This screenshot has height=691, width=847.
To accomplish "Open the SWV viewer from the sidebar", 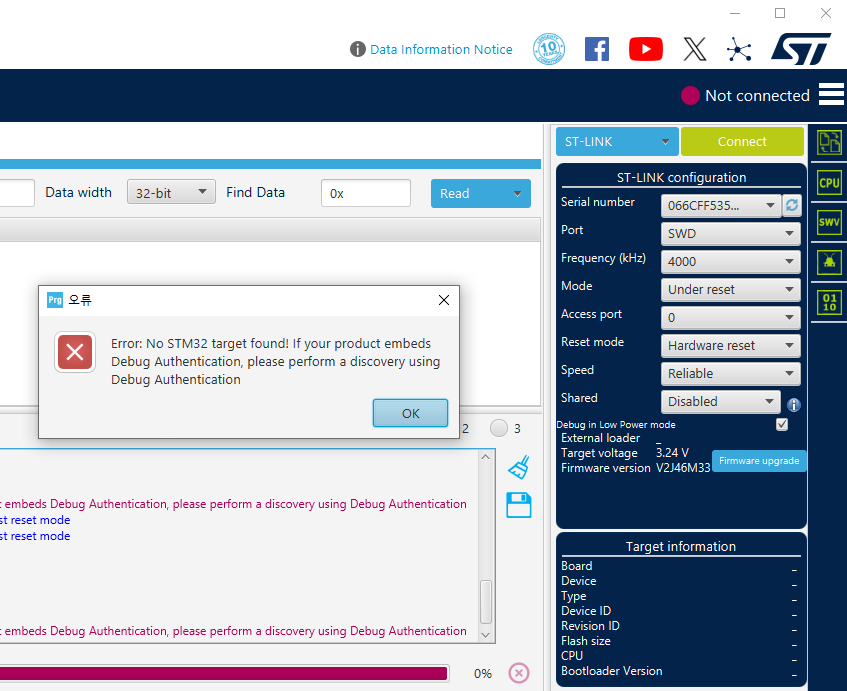I will 829,222.
